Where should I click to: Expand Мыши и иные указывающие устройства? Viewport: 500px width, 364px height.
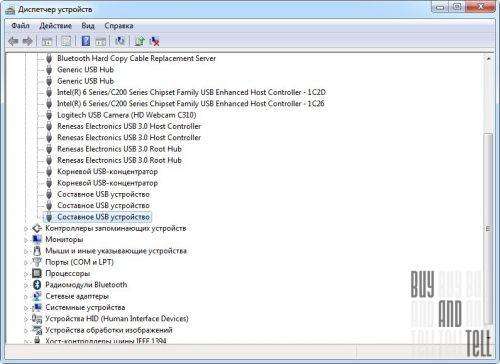pos(26,252)
